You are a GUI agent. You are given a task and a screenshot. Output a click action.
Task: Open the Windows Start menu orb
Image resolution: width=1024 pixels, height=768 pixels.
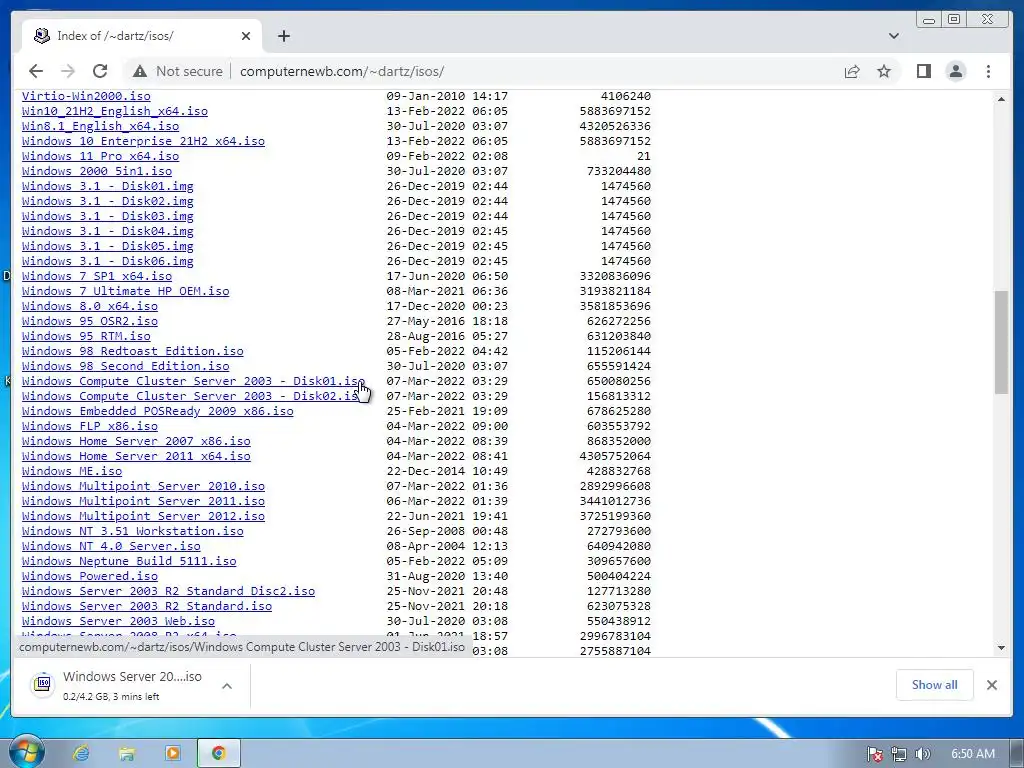click(25, 752)
